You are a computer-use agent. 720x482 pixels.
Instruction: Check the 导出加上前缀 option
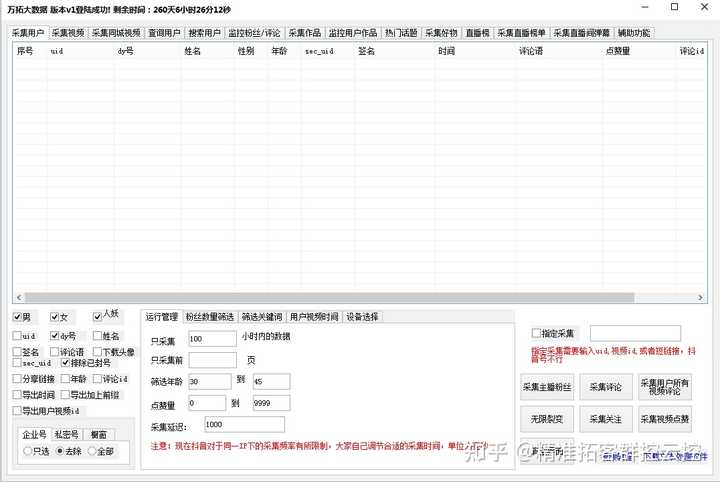(x=65, y=394)
